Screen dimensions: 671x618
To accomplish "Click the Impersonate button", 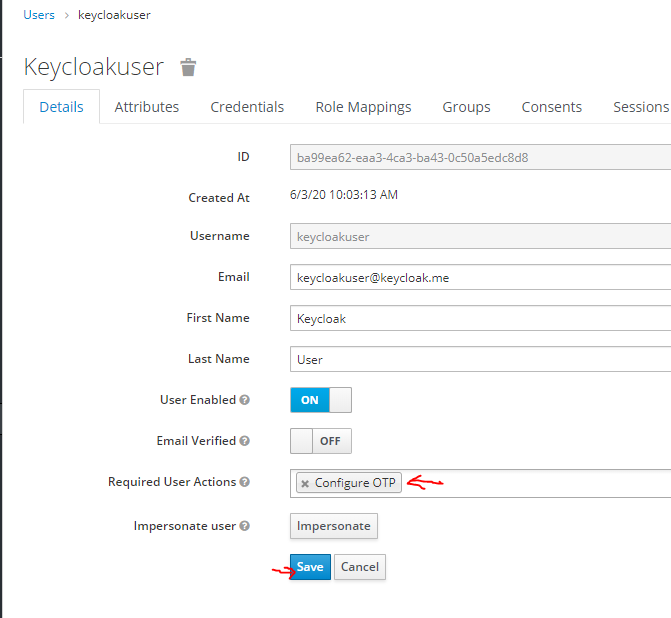I will 333,526.
